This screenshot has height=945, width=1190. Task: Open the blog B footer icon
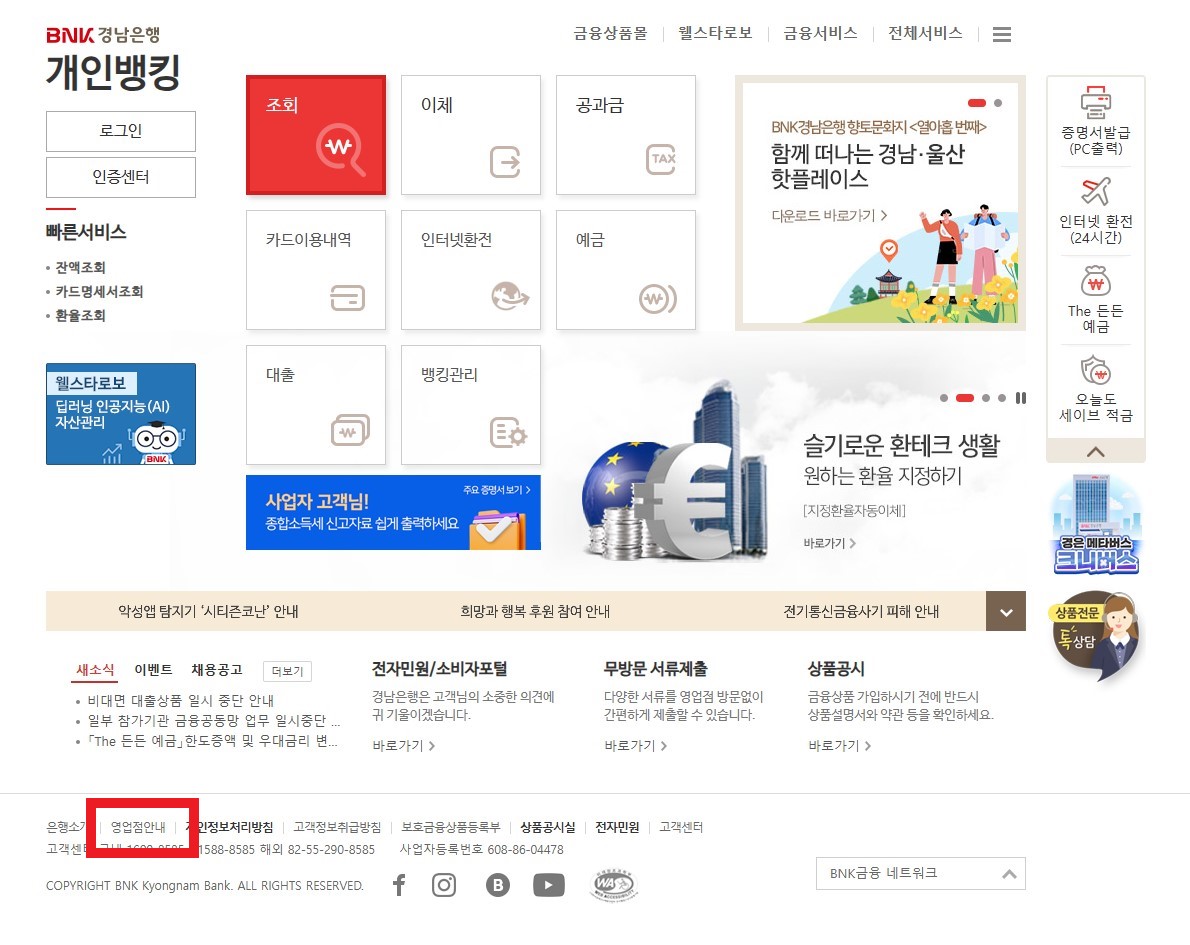(498, 885)
